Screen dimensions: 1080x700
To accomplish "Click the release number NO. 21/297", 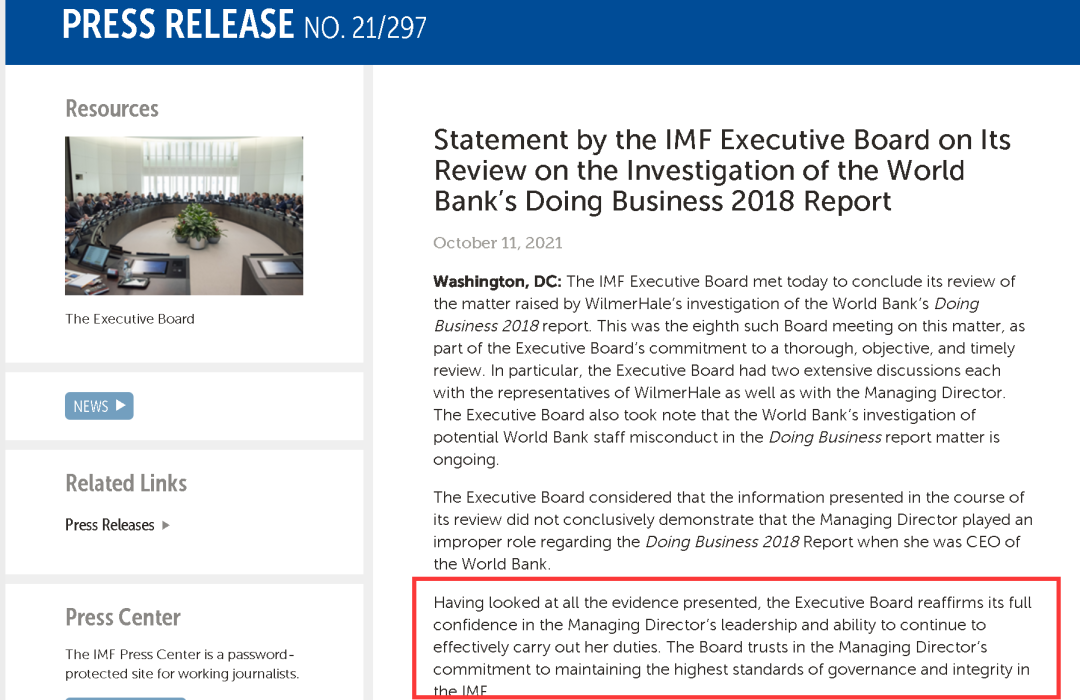I will (x=366, y=28).
